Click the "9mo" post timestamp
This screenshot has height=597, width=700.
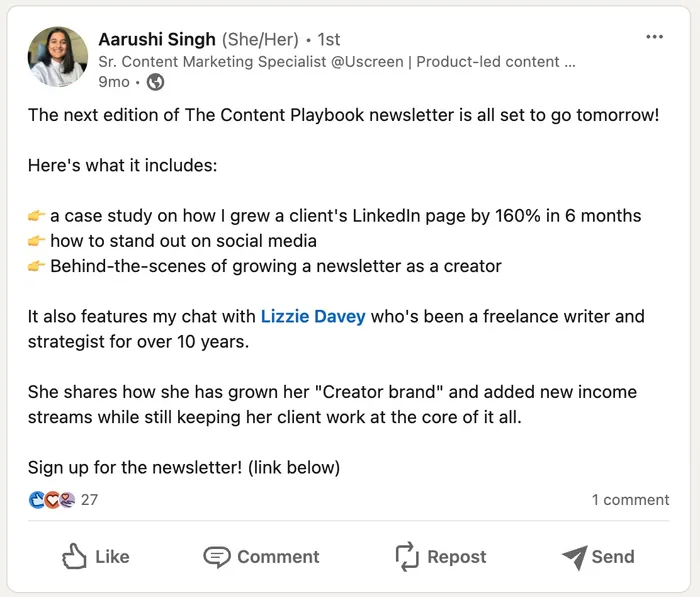(113, 82)
